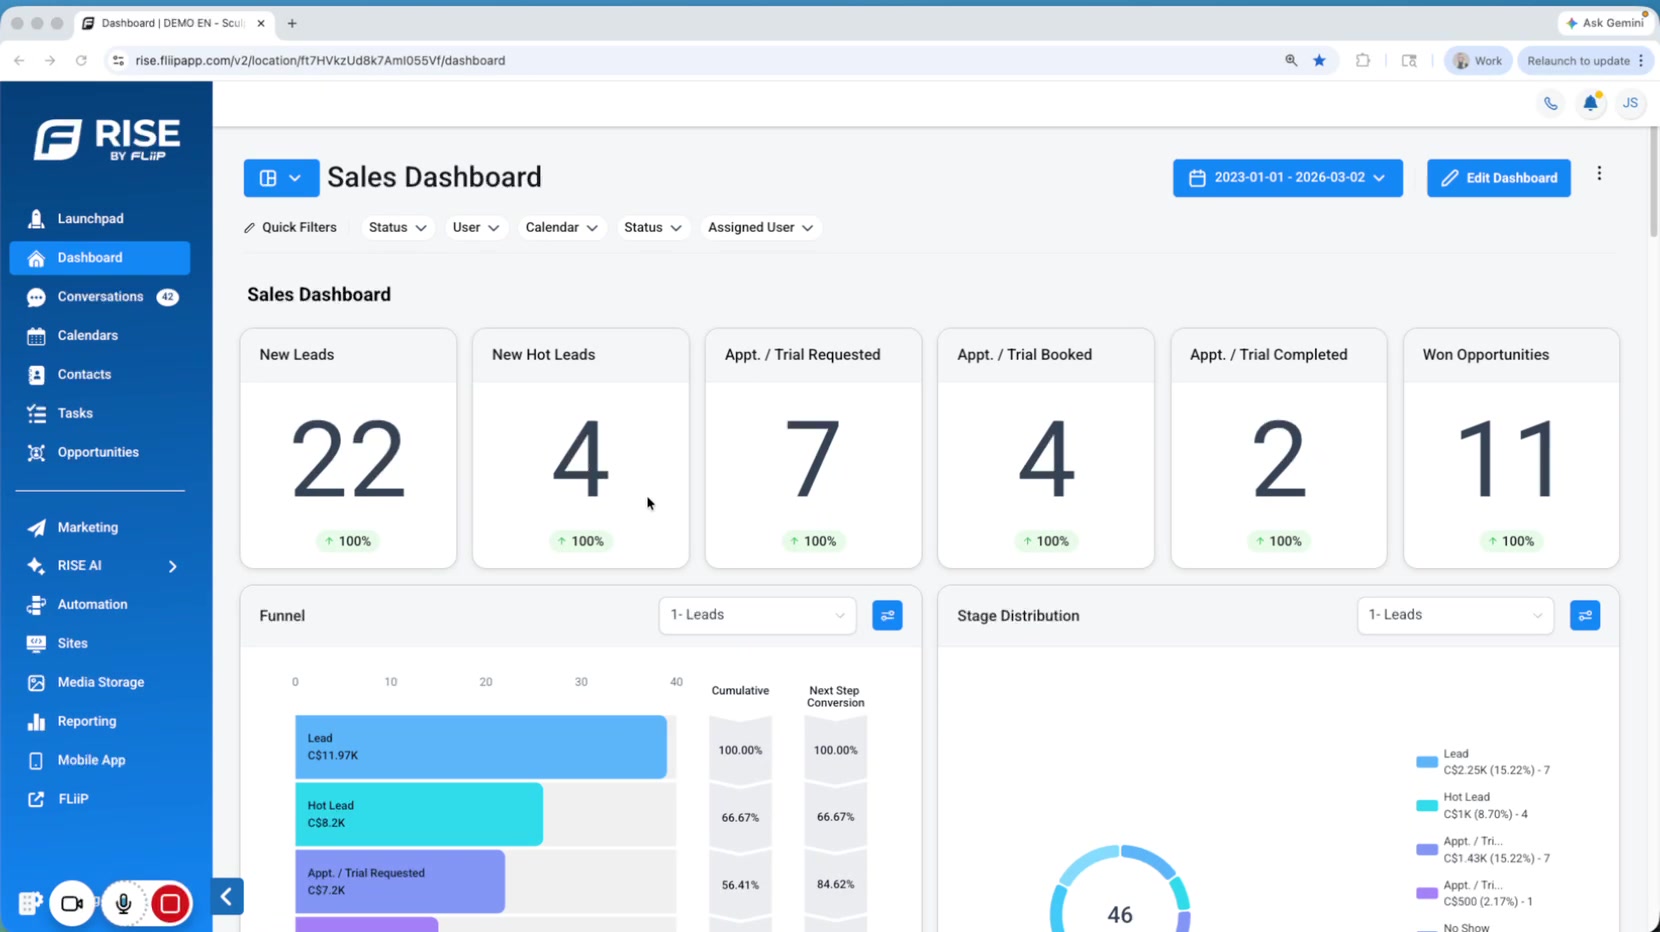Stop the screen recording
This screenshot has width=1660, height=932.
170,904
